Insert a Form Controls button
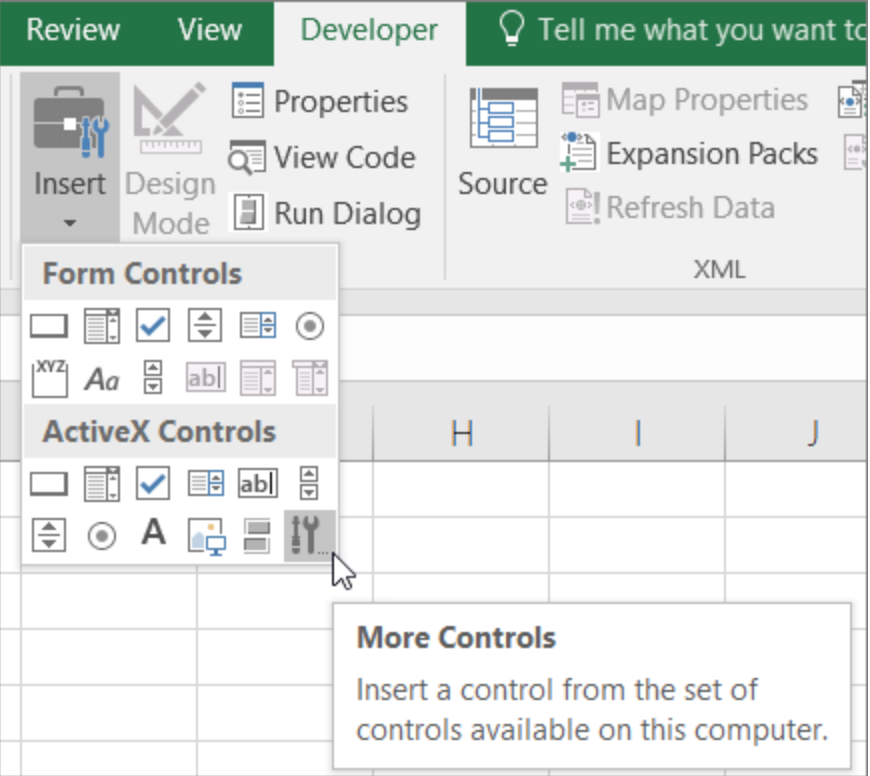This screenshot has width=870, height=776. (49, 326)
